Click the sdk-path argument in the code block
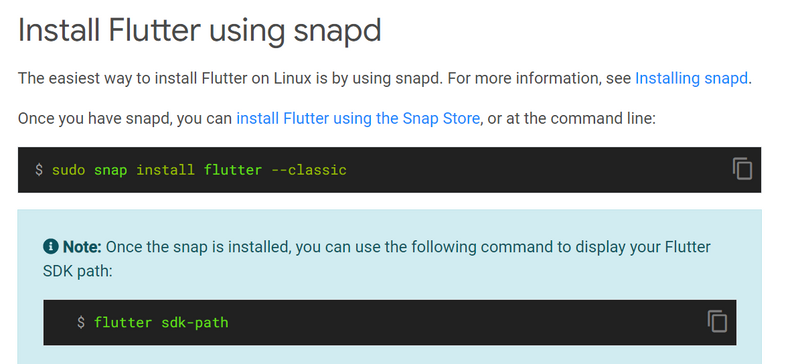The width and height of the screenshot is (800, 364). [x=195, y=323]
